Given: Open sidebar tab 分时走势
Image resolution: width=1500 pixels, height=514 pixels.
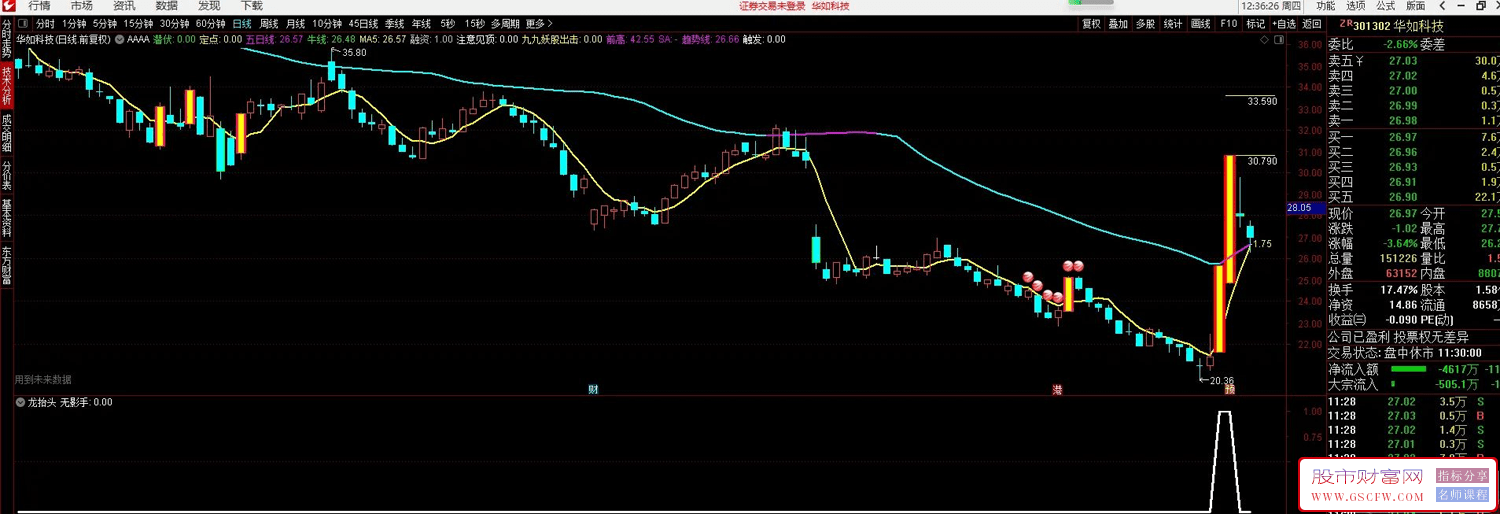Looking at the screenshot, I should pyautogui.click(x=7, y=41).
